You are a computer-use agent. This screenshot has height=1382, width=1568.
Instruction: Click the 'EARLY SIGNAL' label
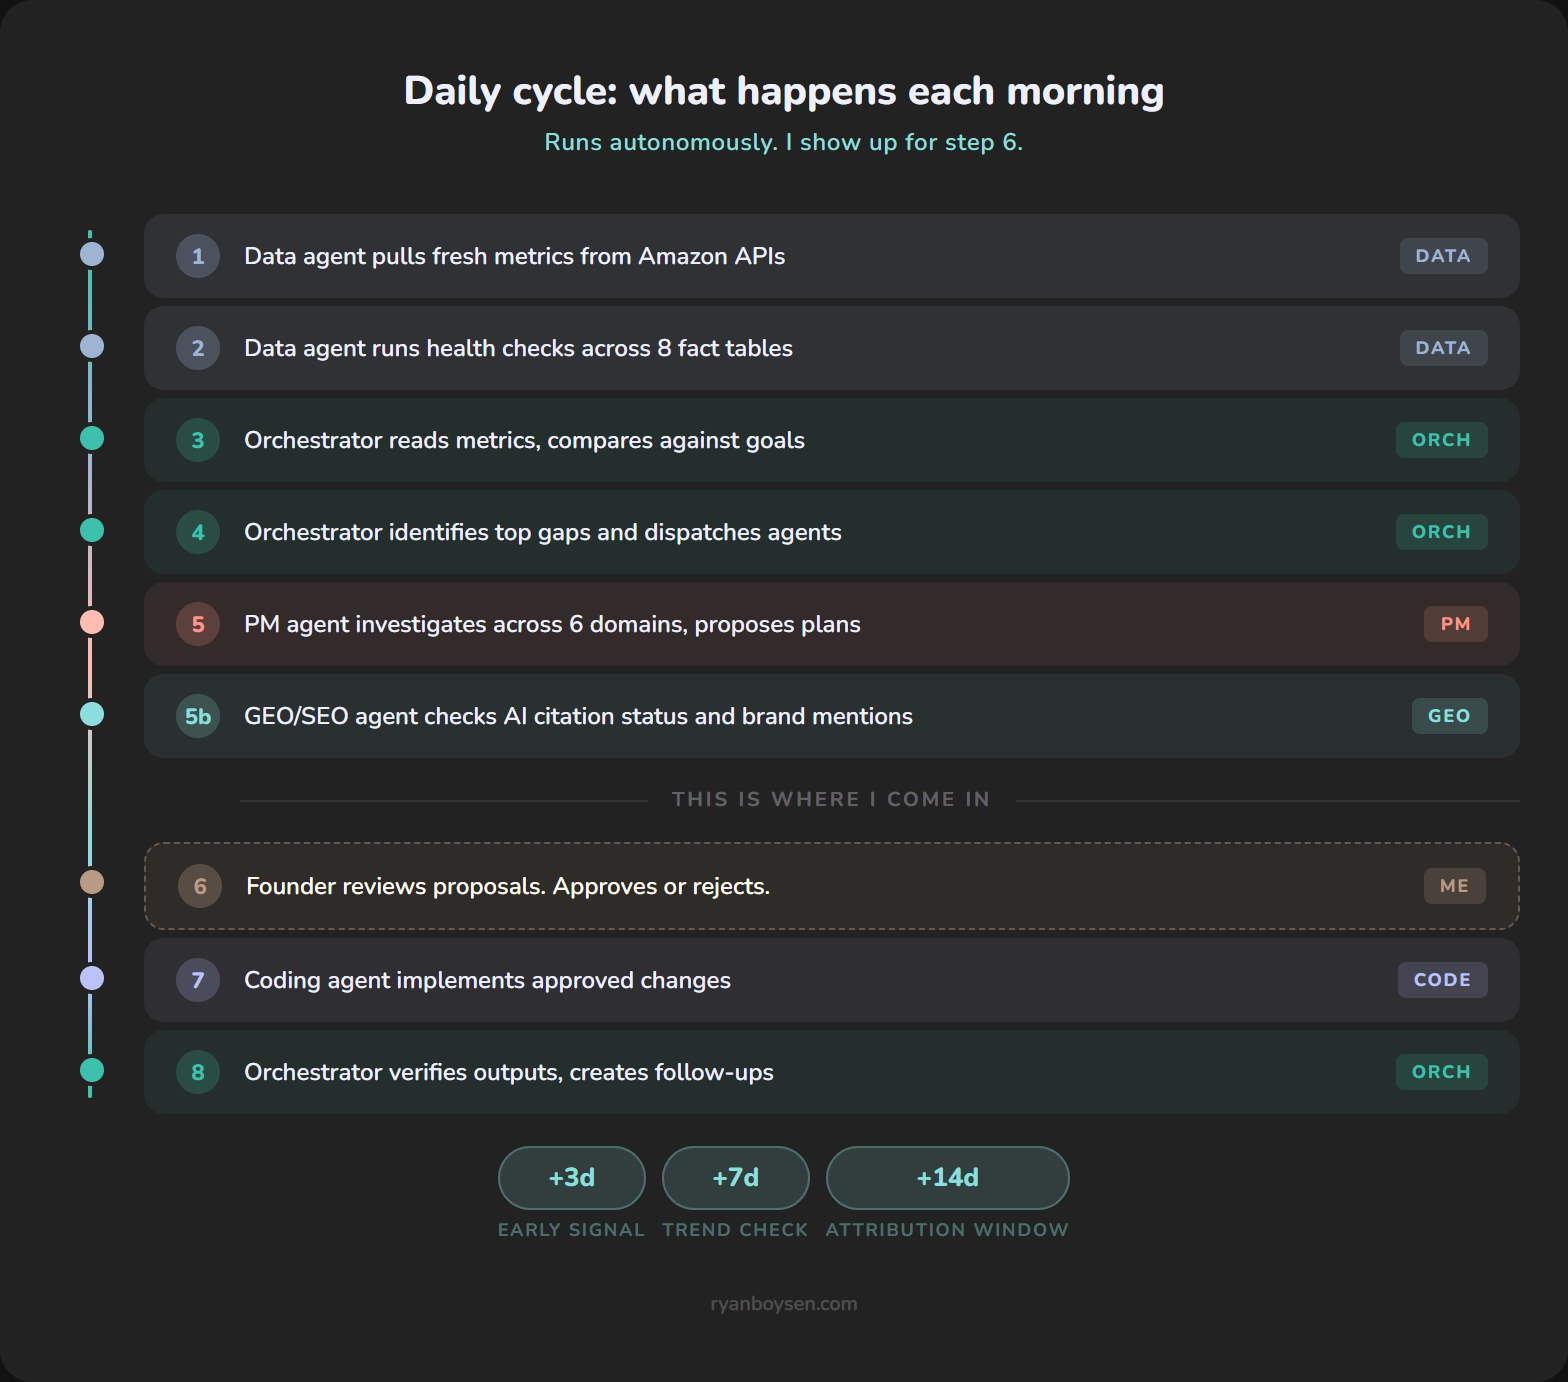pos(572,1230)
